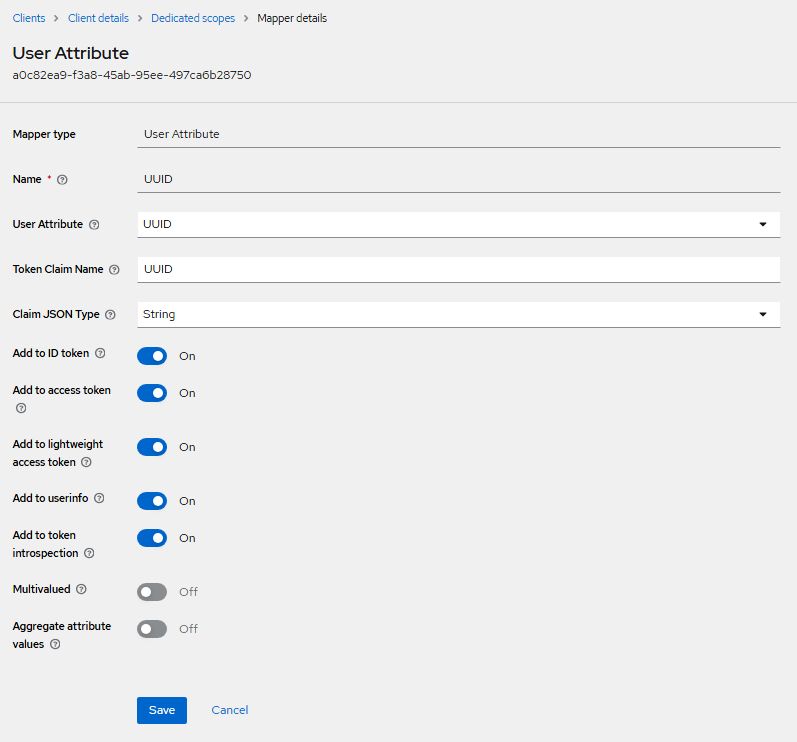
Task: Click help icon next to Multivalued label
Action: [82, 590]
